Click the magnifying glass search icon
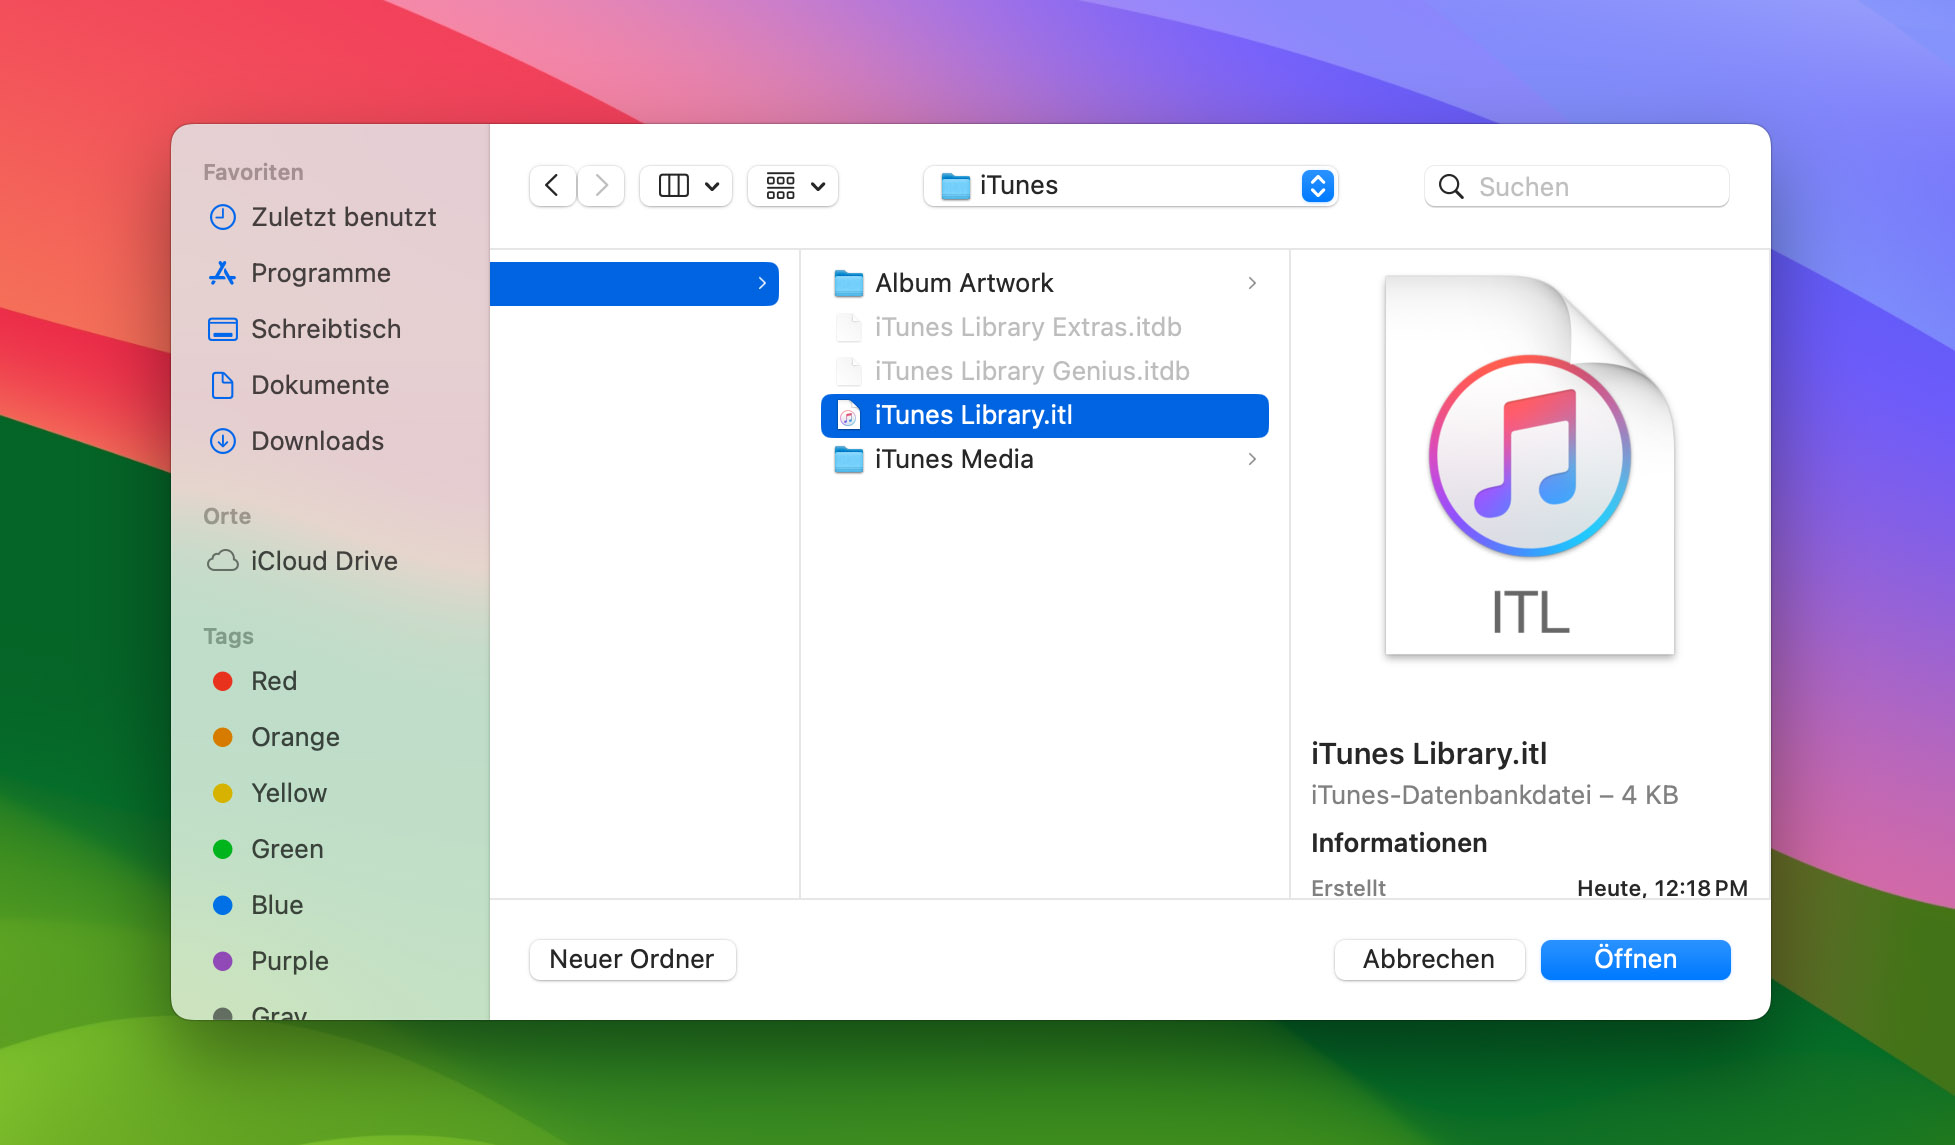This screenshot has height=1145, width=1955. pos(1451,186)
